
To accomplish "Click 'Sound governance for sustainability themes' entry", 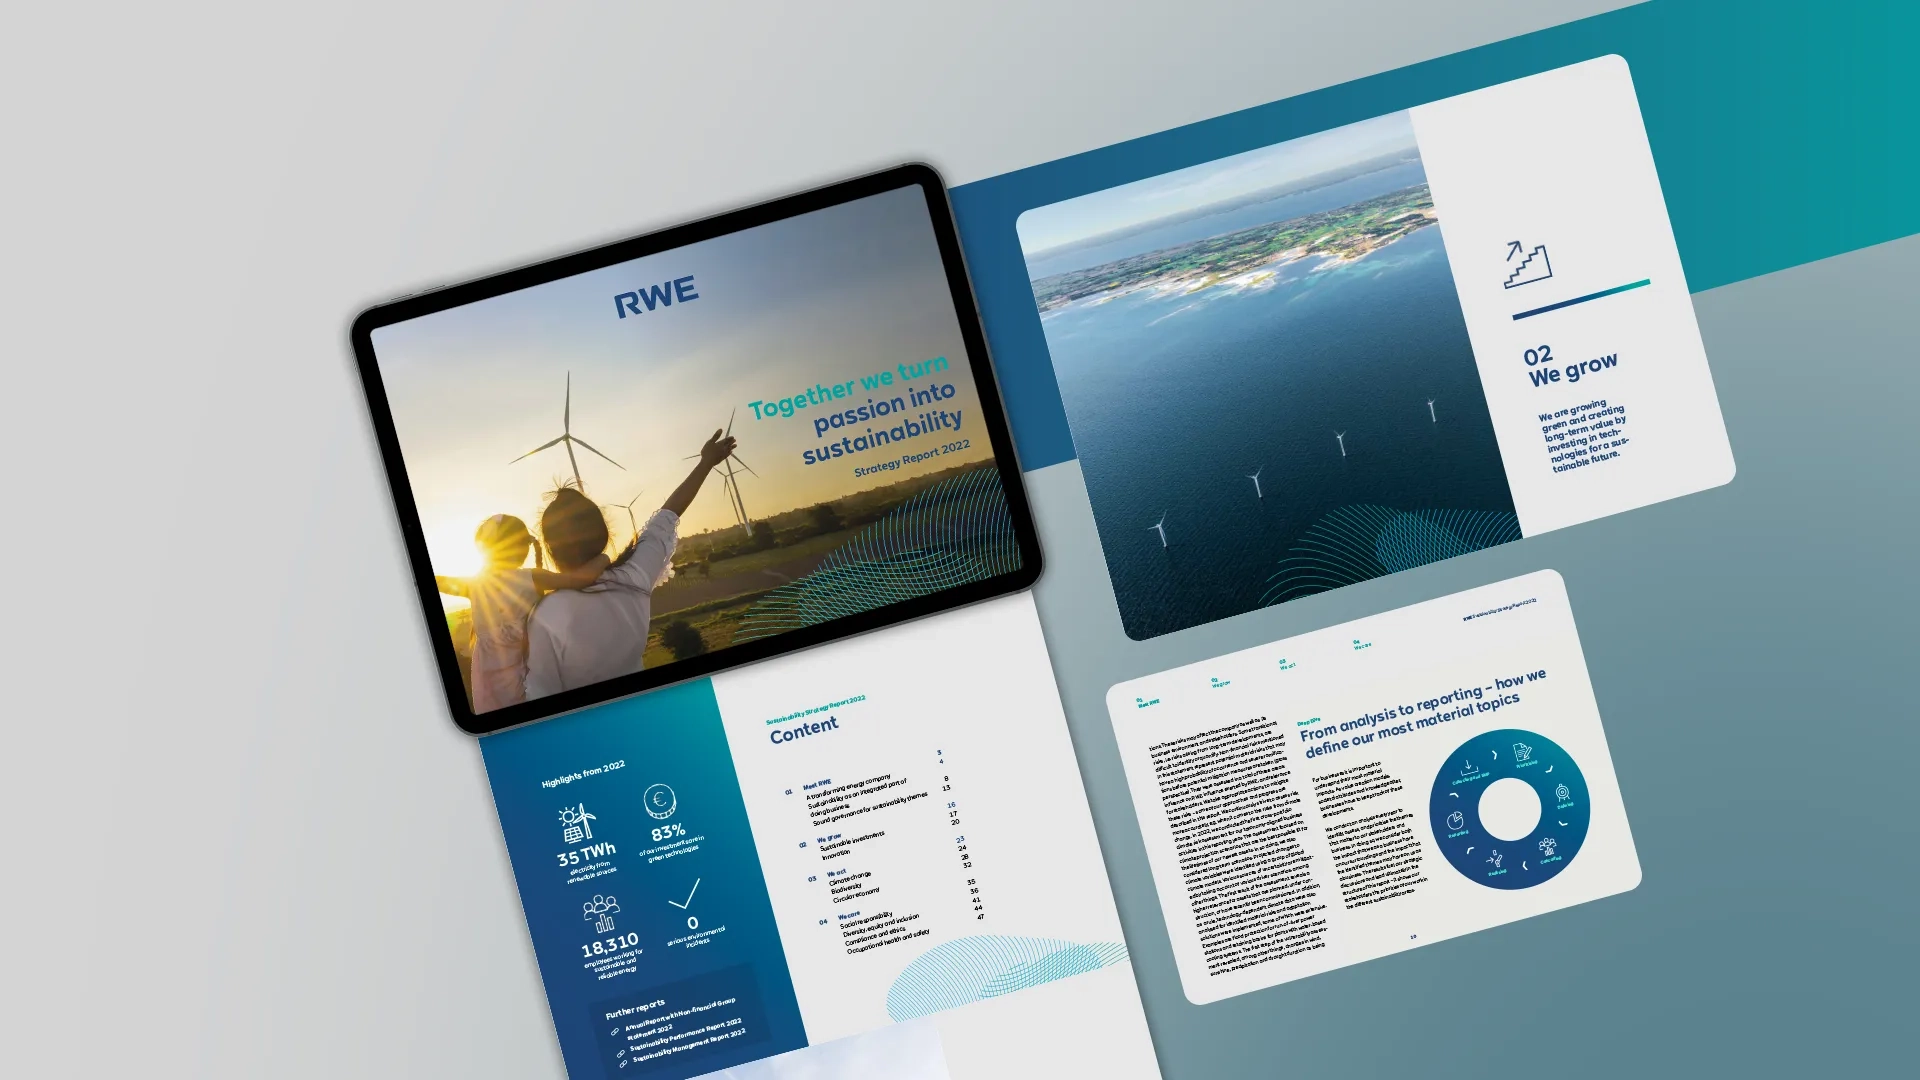I will (870, 808).
